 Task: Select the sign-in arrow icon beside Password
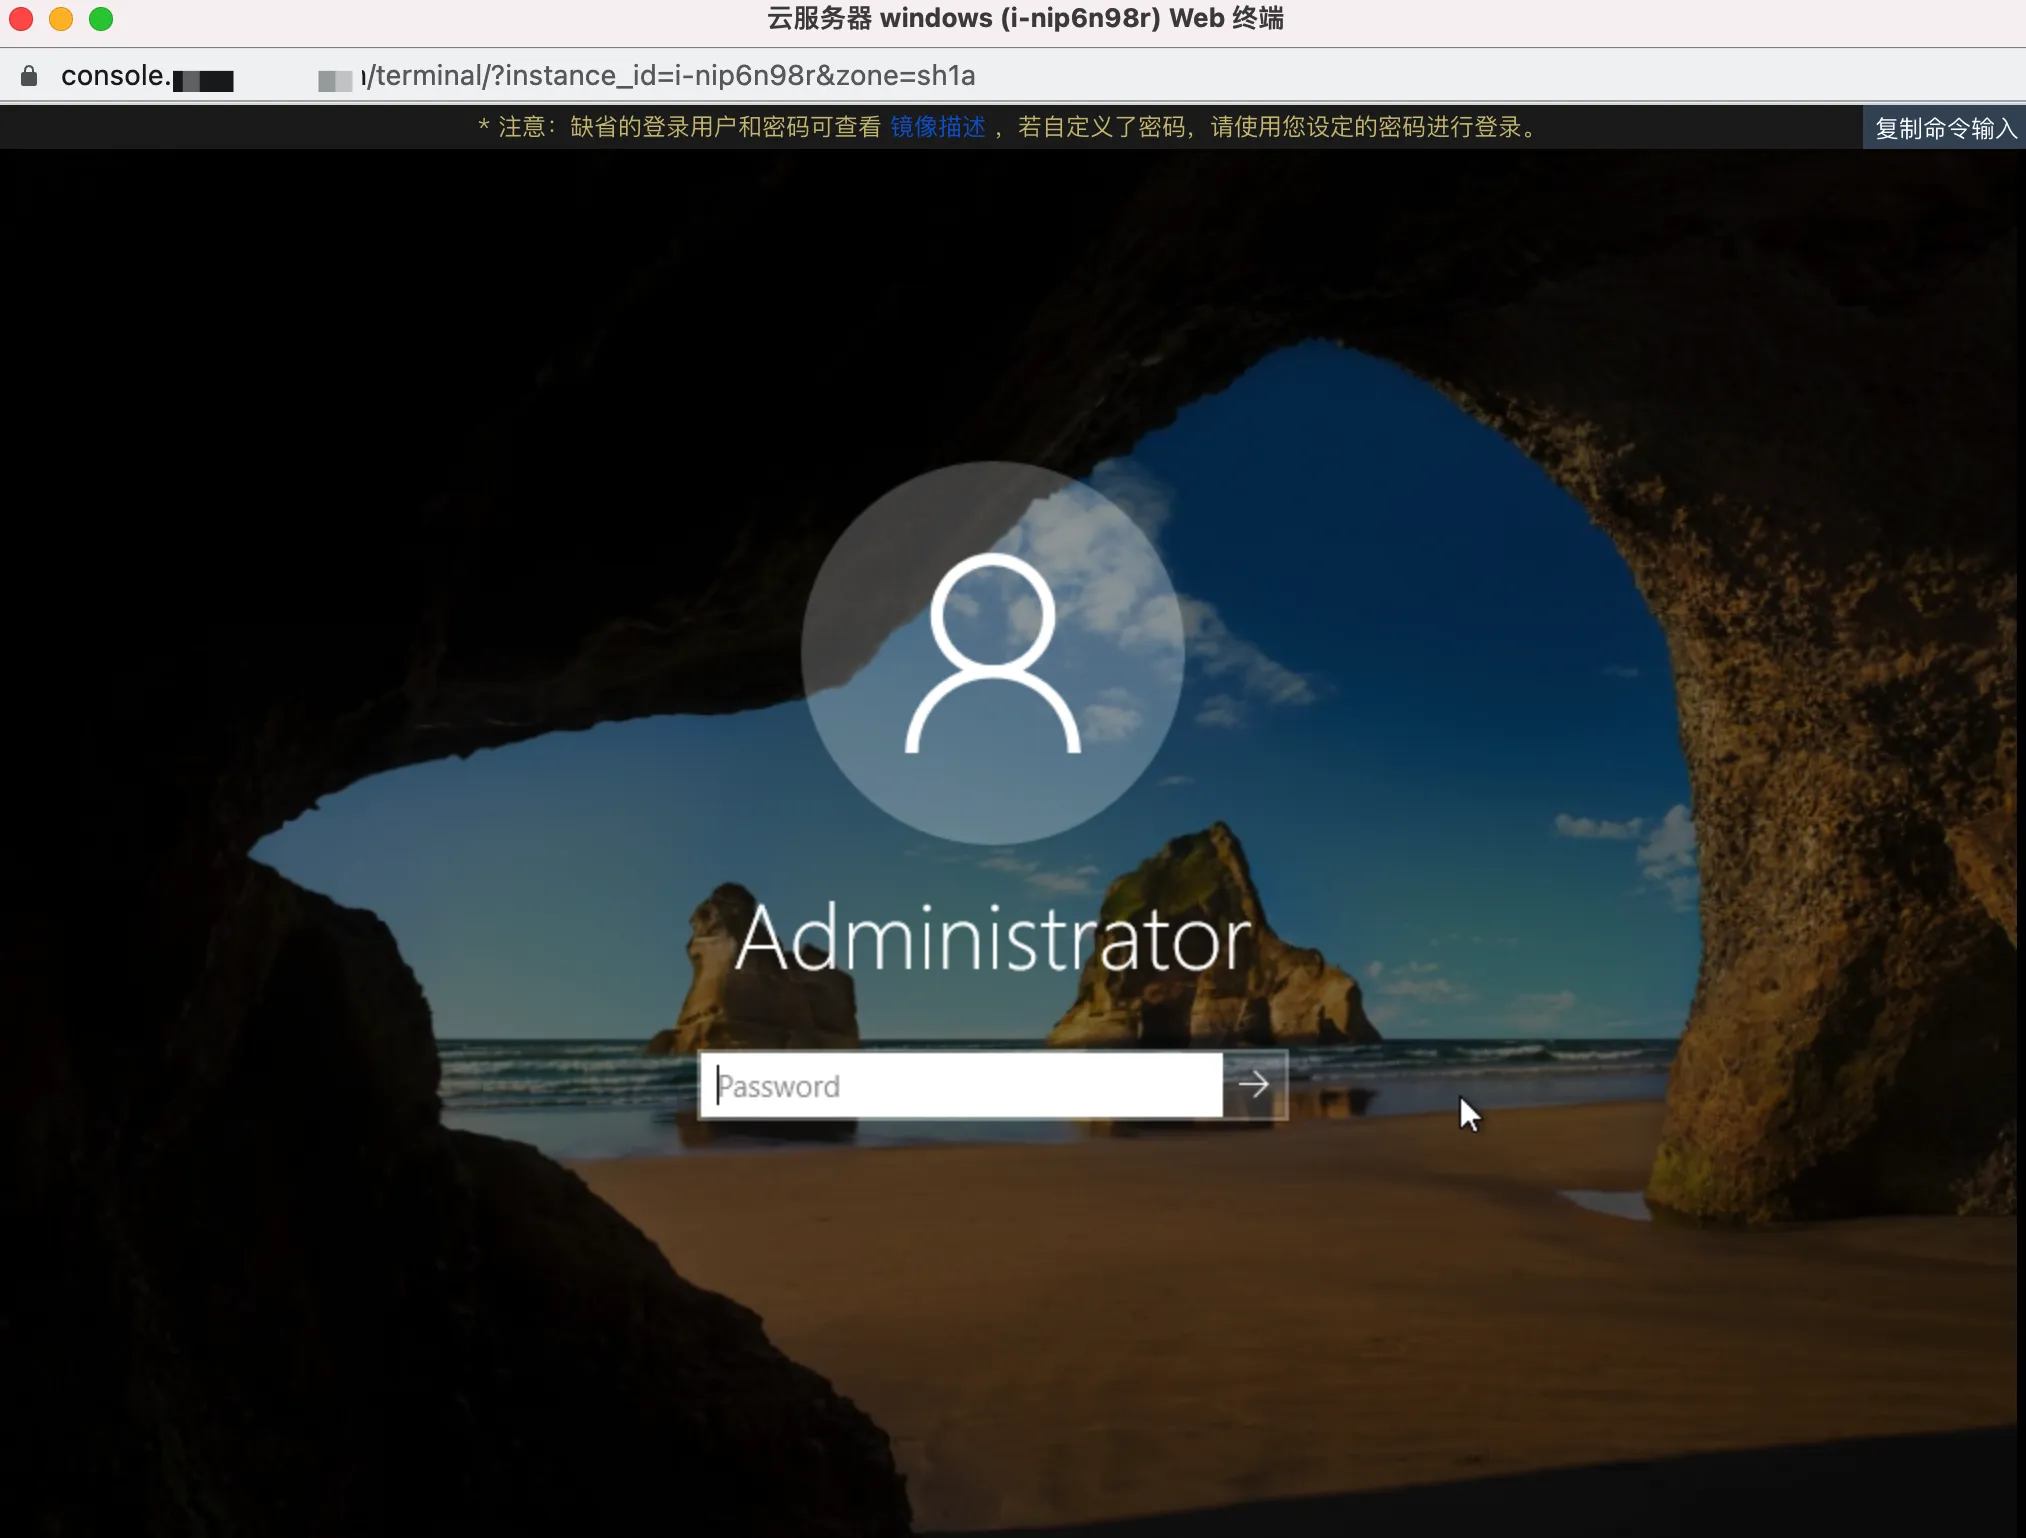pyautogui.click(x=1254, y=1085)
